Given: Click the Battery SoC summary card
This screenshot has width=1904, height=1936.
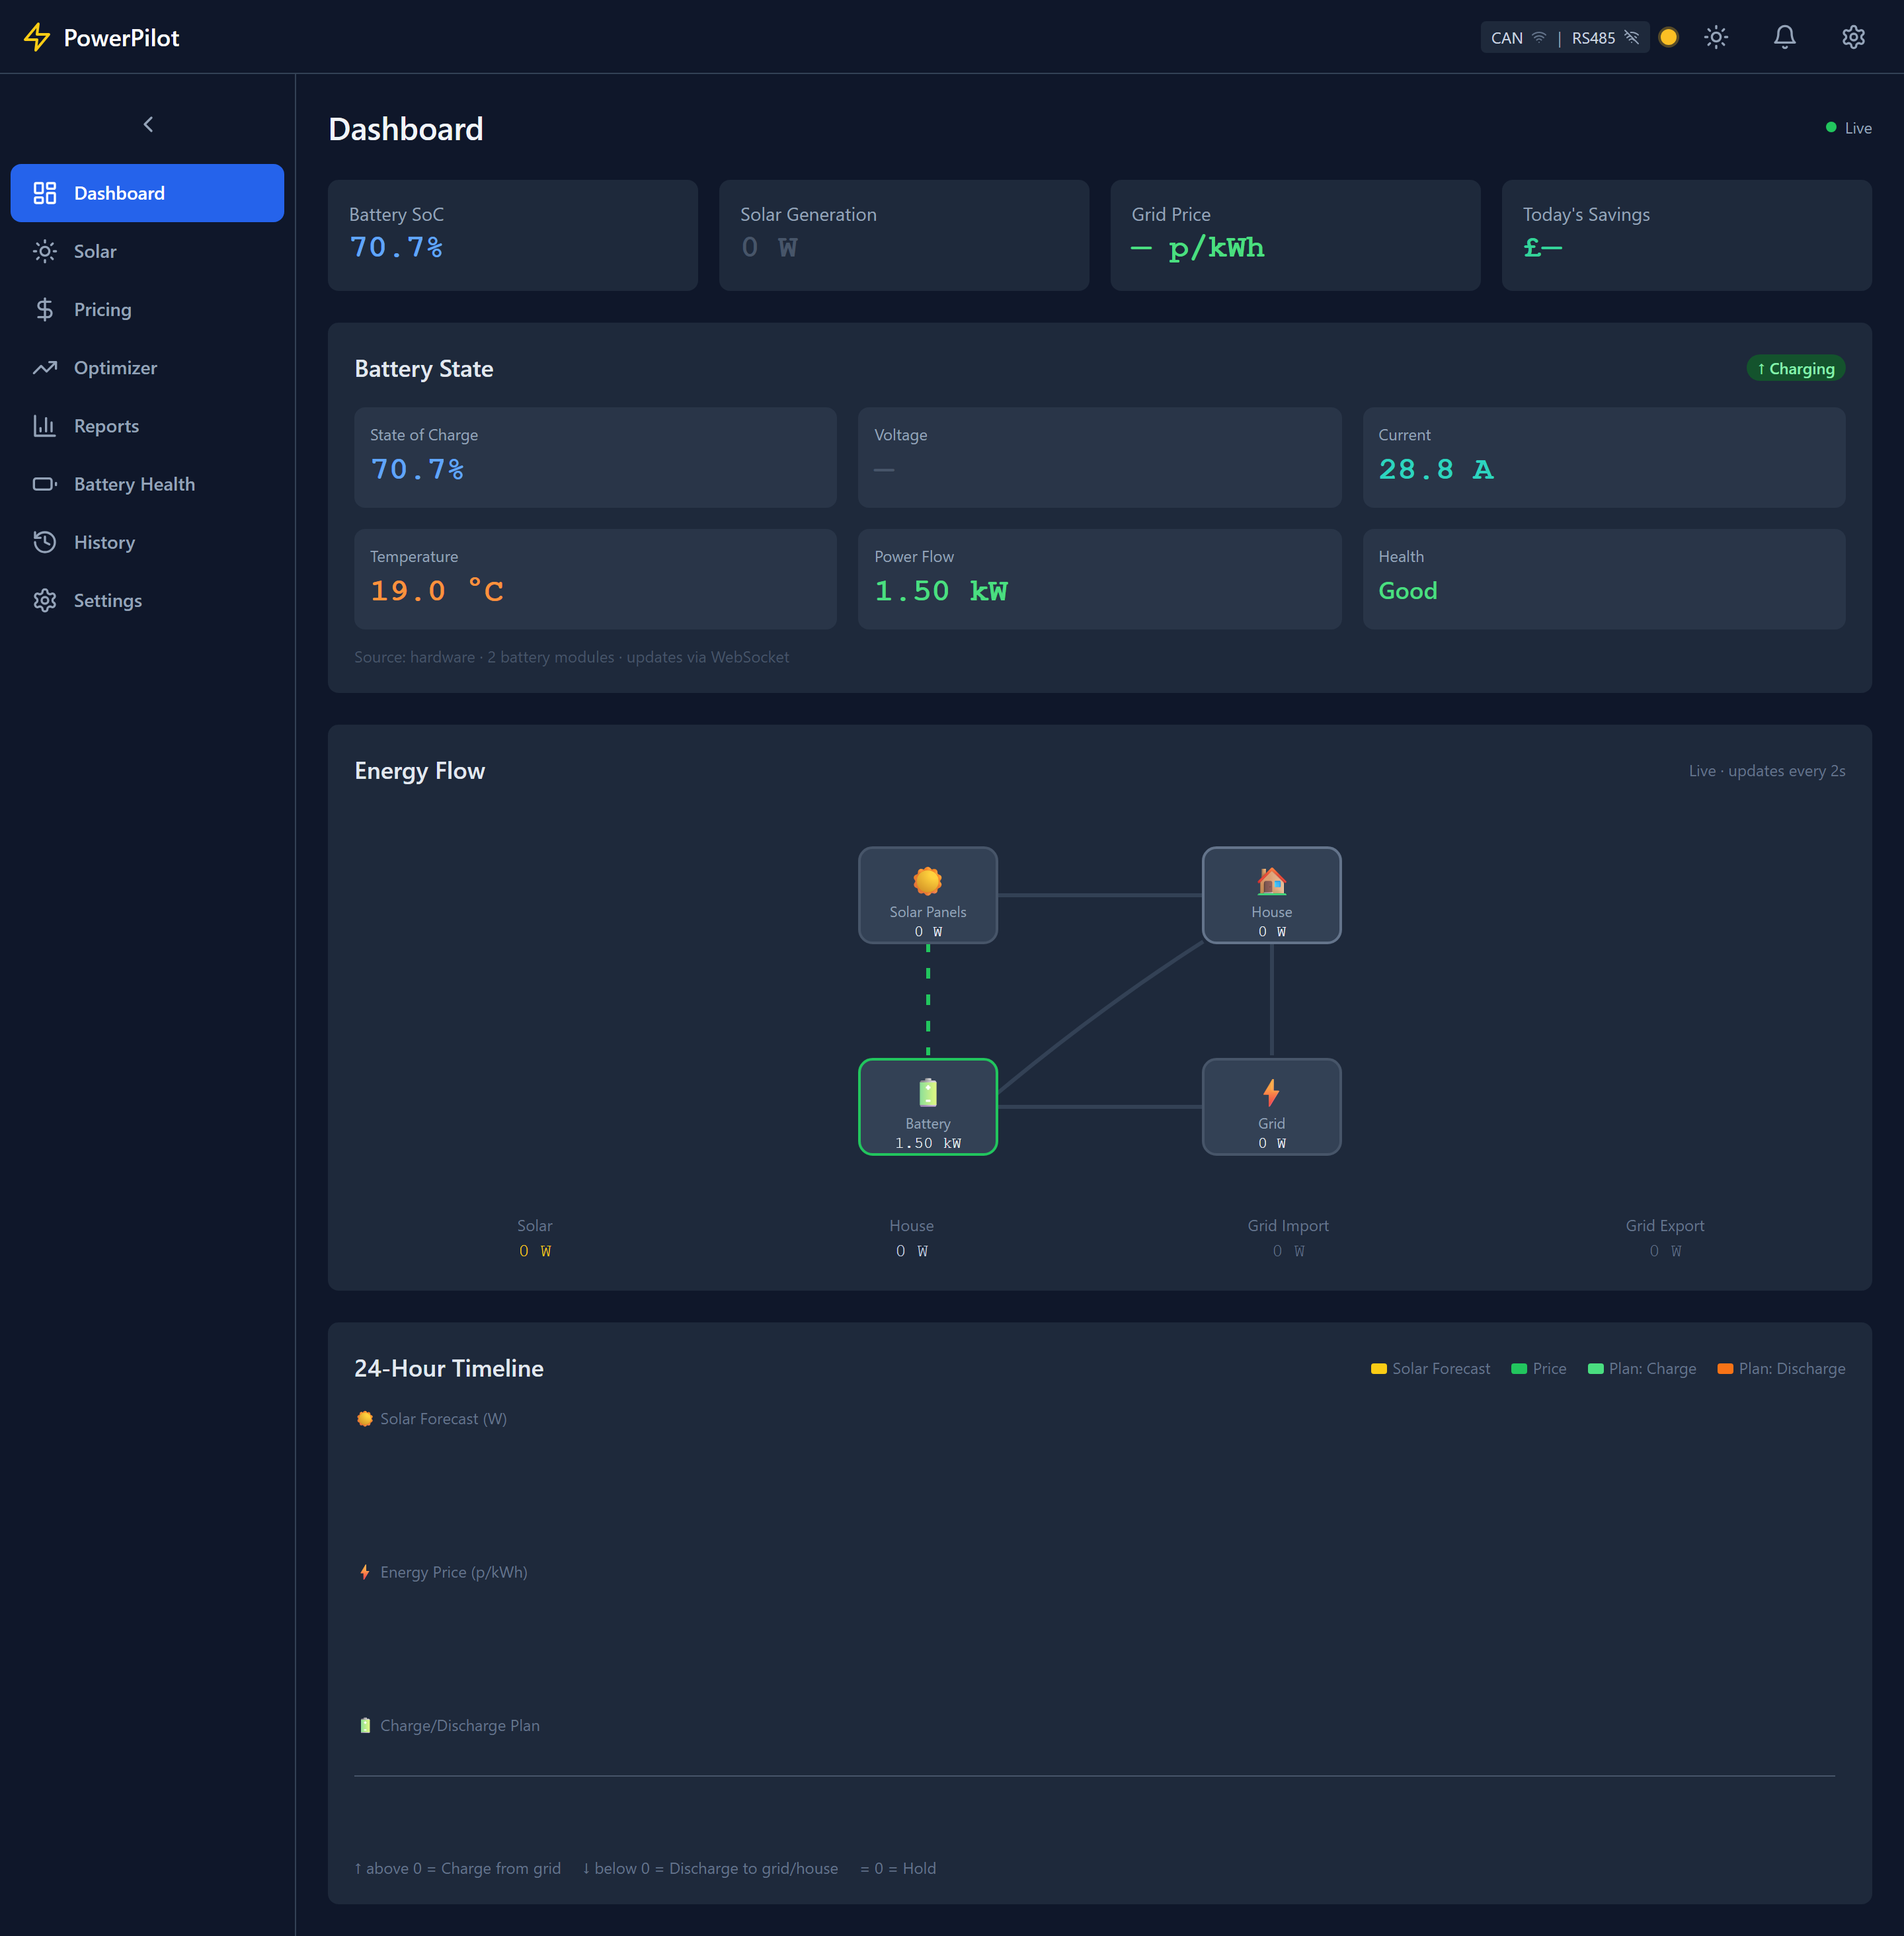Looking at the screenshot, I should (x=513, y=235).
